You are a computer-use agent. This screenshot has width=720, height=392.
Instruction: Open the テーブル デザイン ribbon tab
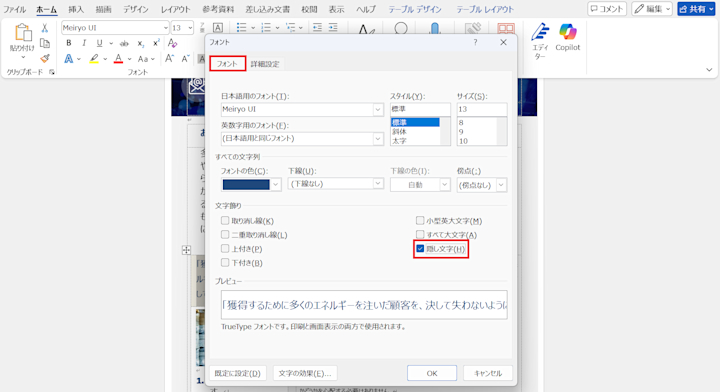click(x=415, y=9)
